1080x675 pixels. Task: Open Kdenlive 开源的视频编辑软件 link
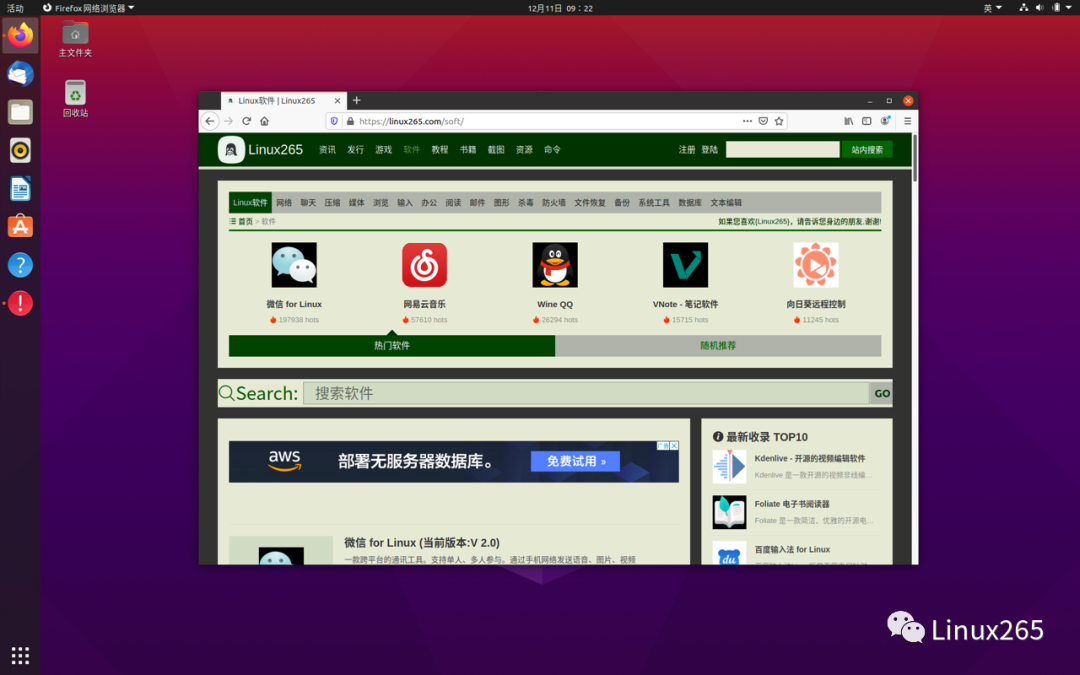(x=809, y=459)
